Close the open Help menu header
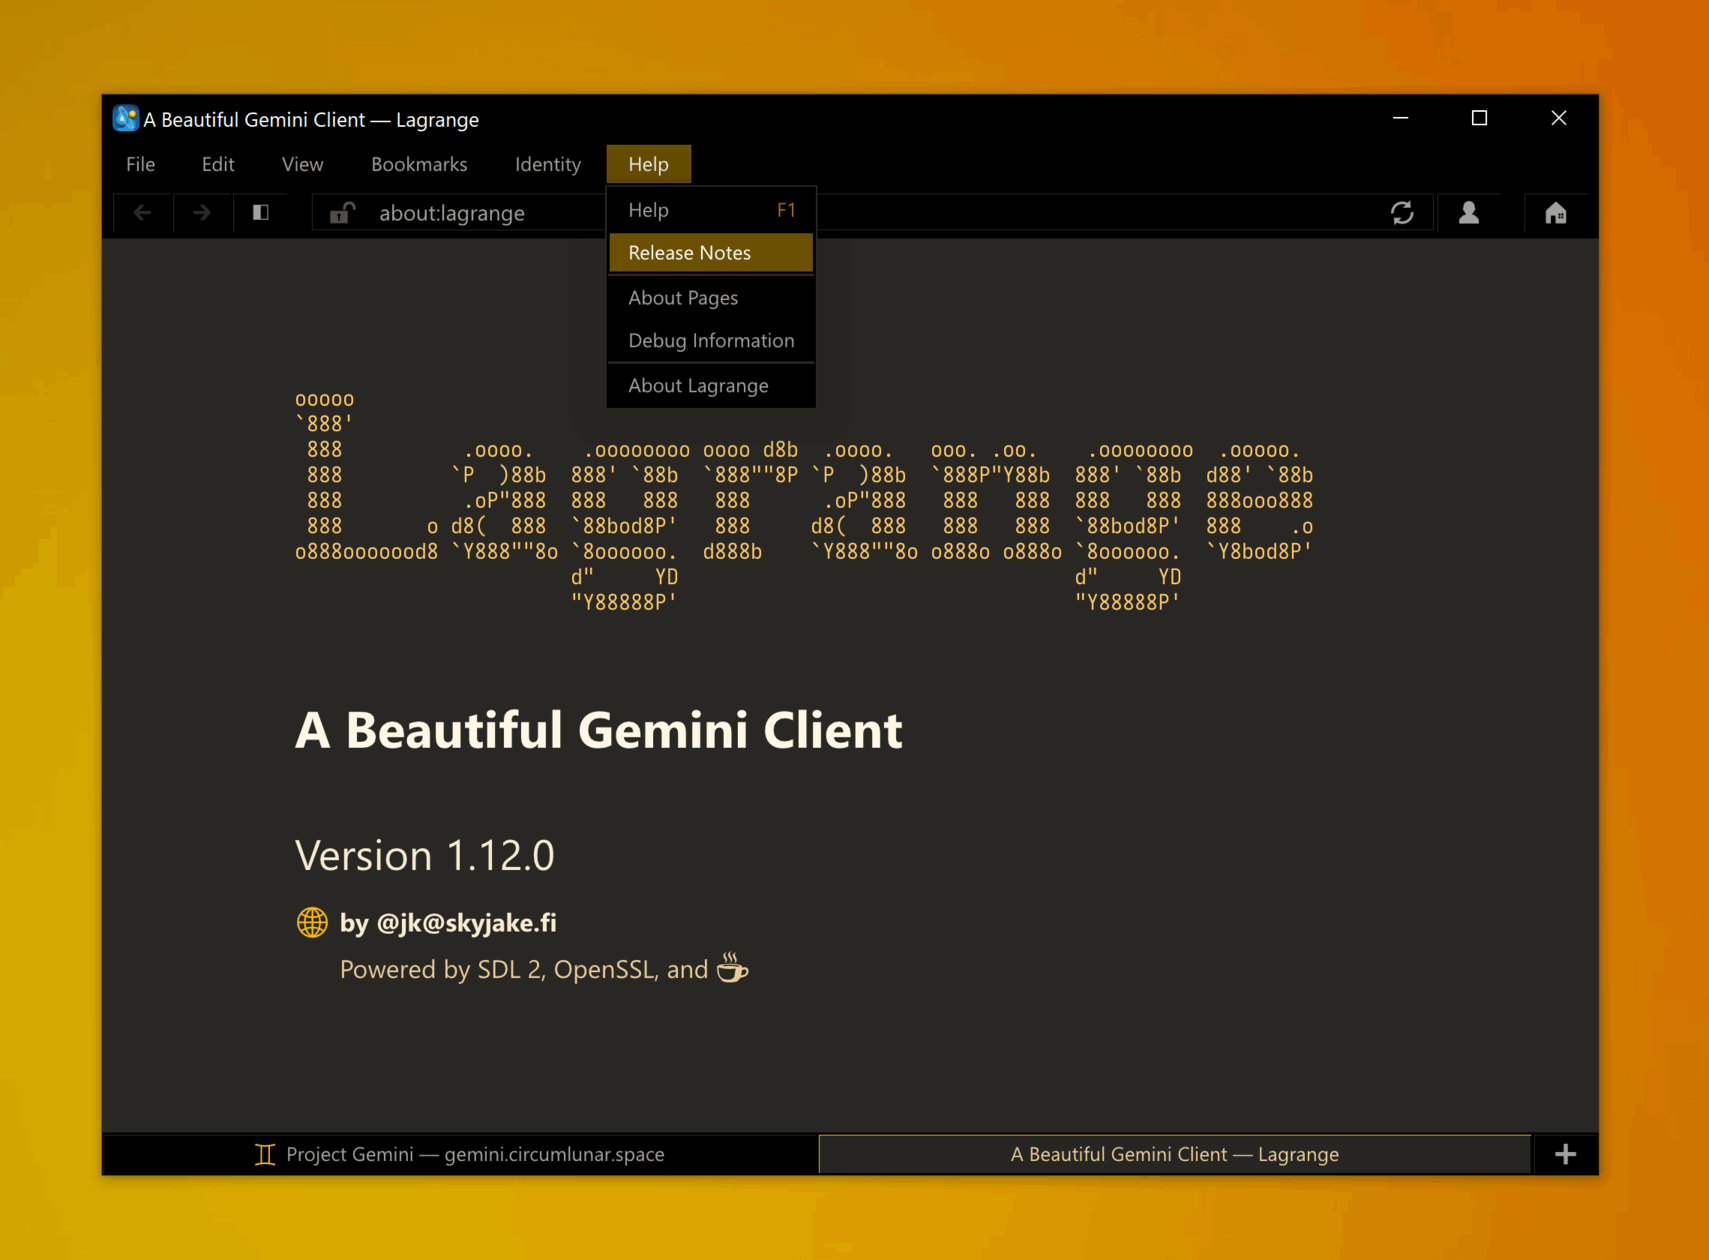The image size is (1709, 1260). (649, 164)
